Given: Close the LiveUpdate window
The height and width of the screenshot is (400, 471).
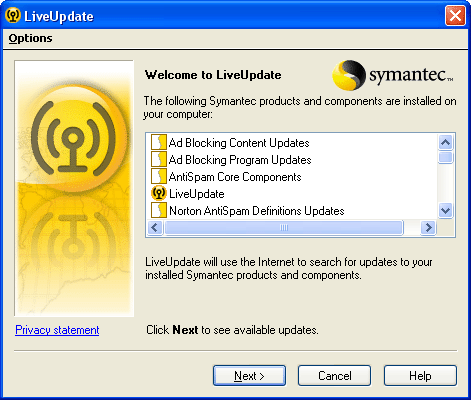Looking at the screenshot, I should 455,15.
